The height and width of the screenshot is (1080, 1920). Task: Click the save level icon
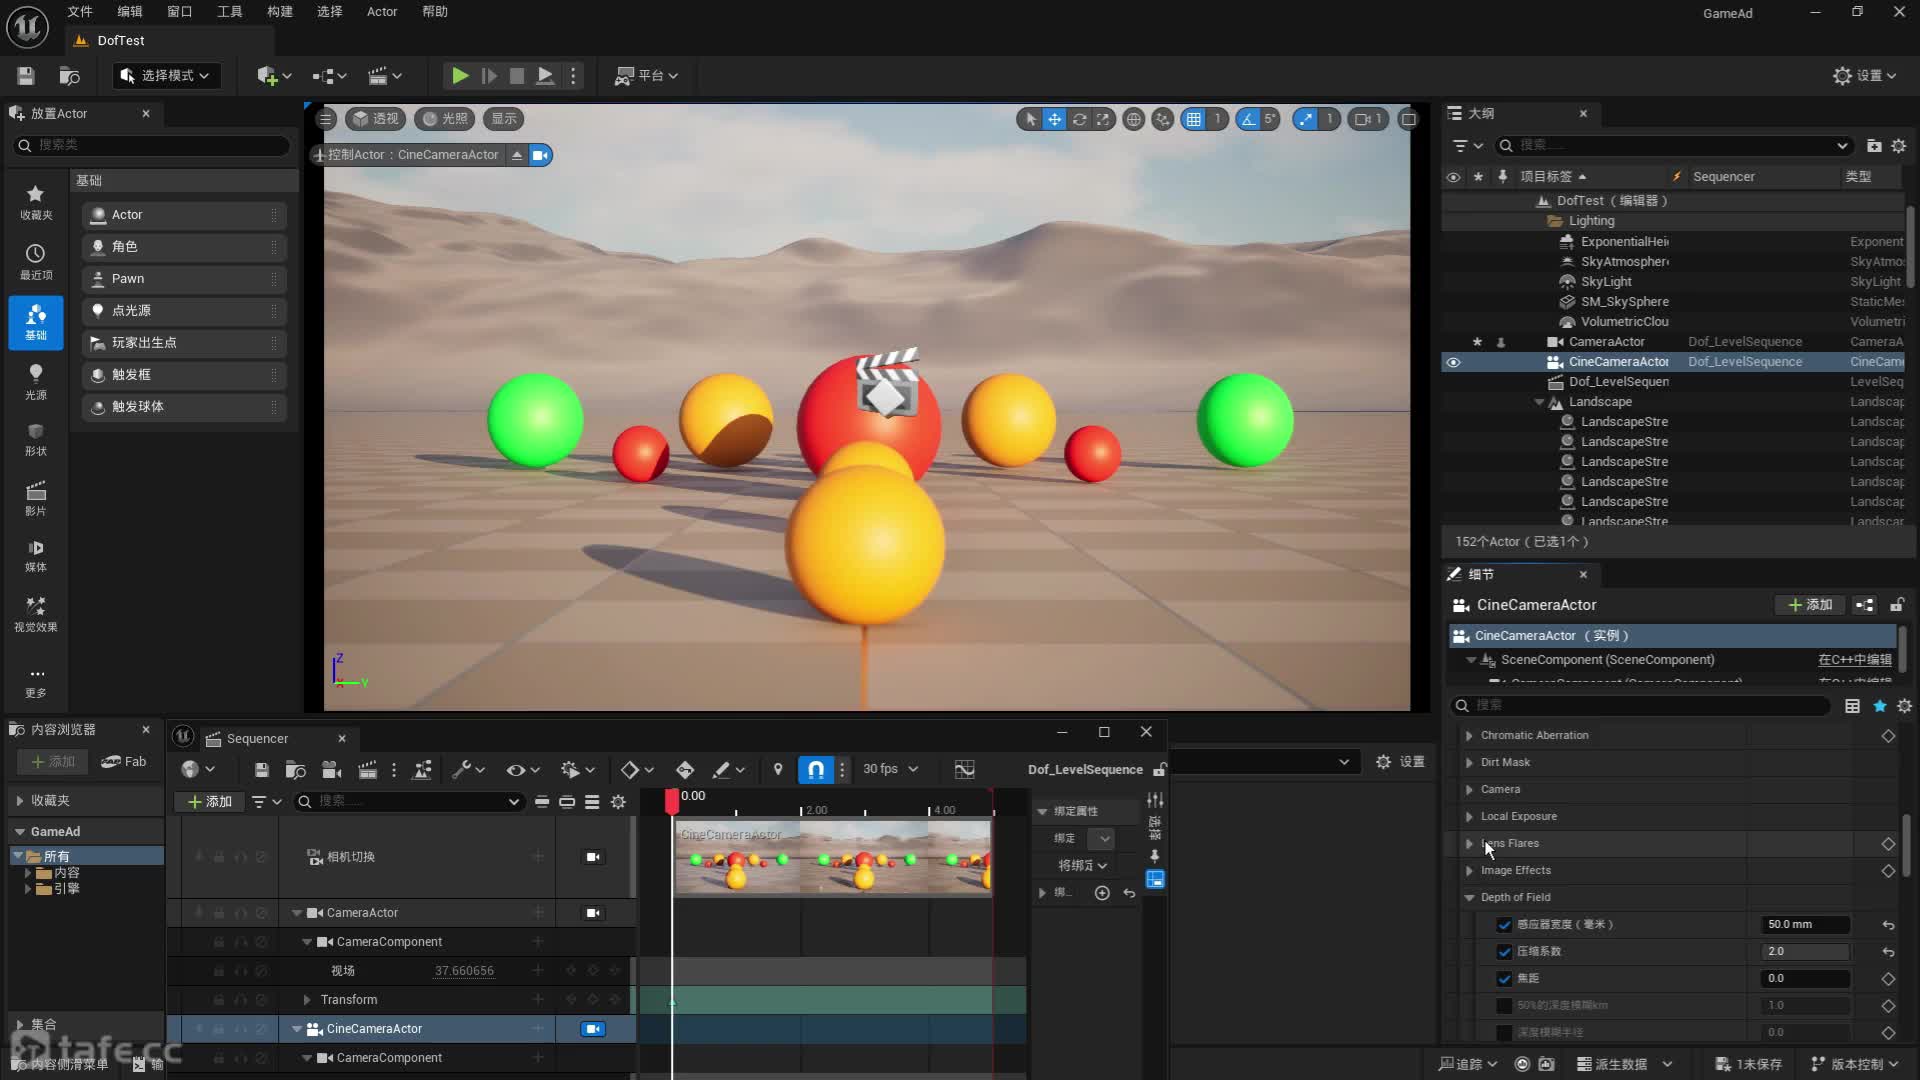click(x=26, y=76)
